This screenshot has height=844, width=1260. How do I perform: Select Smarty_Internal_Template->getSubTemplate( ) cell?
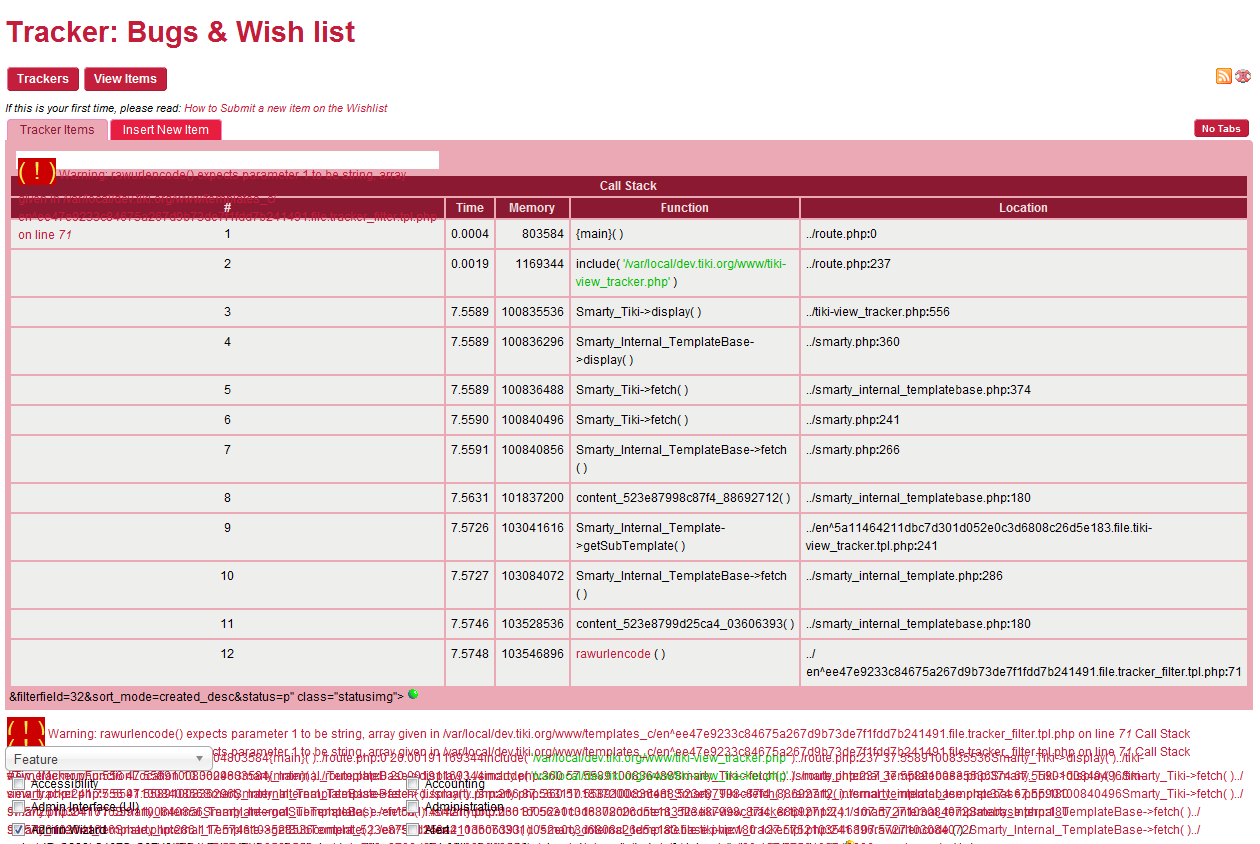tap(685, 537)
